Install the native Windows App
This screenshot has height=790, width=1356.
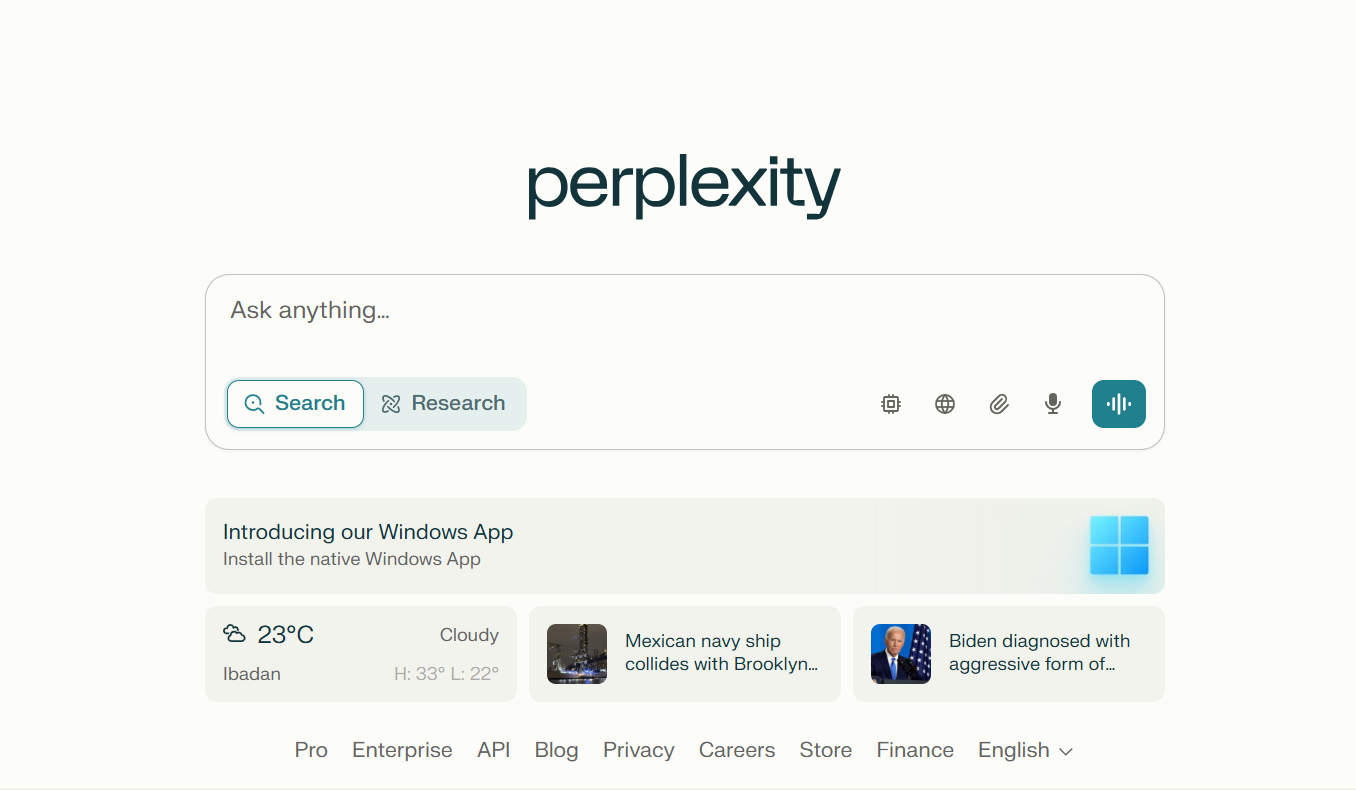[684, 545]
